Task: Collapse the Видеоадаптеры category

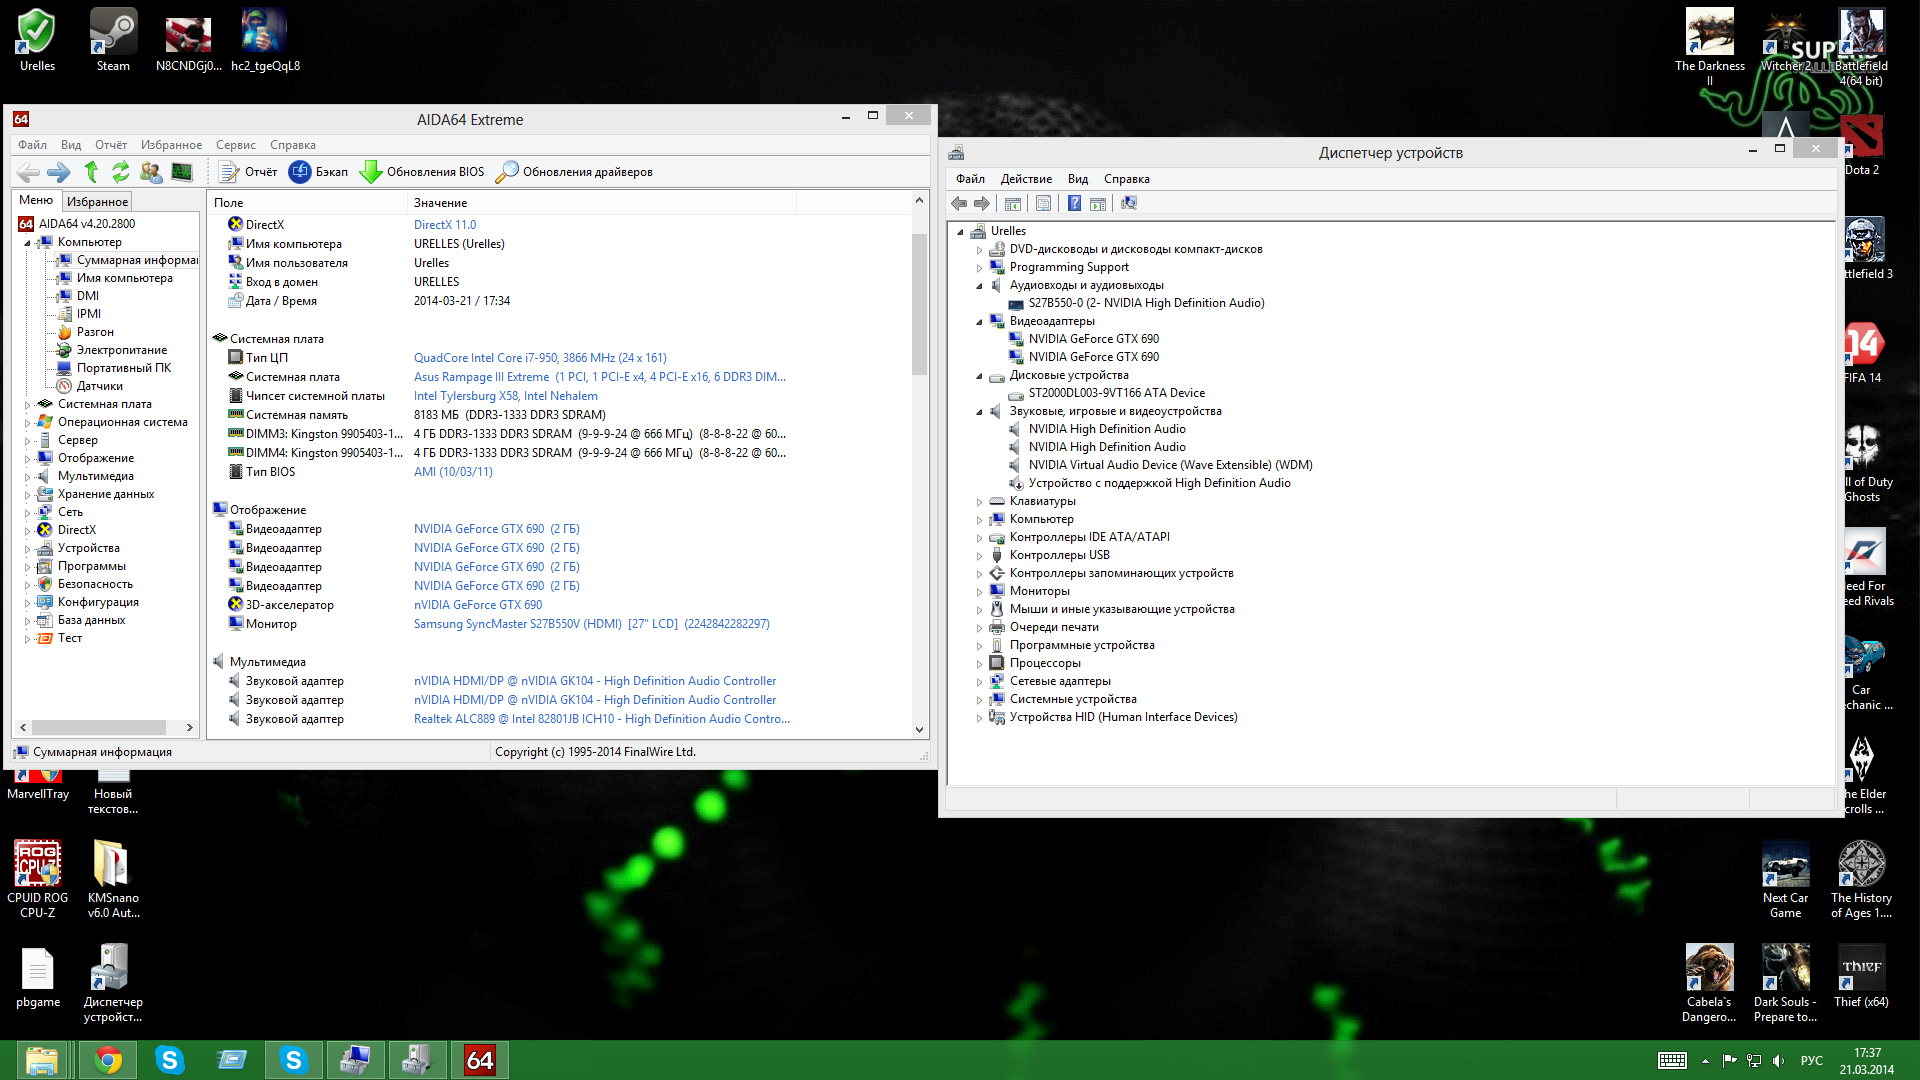Action: pyautogui.click(x=979, y=322)
